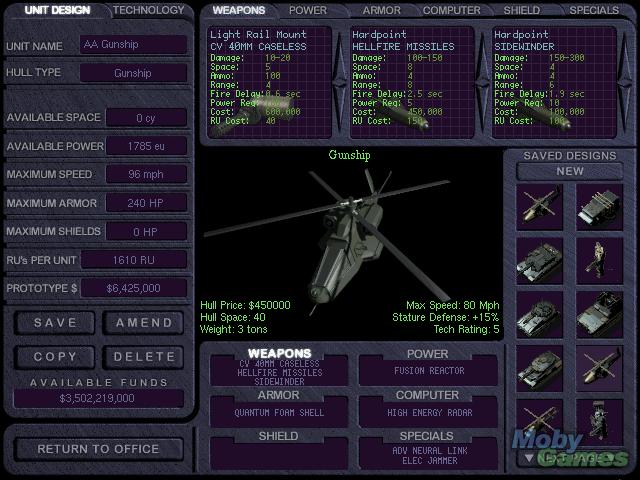
Task: Select the tank design in fourth row left
Action: coord(540,368)
